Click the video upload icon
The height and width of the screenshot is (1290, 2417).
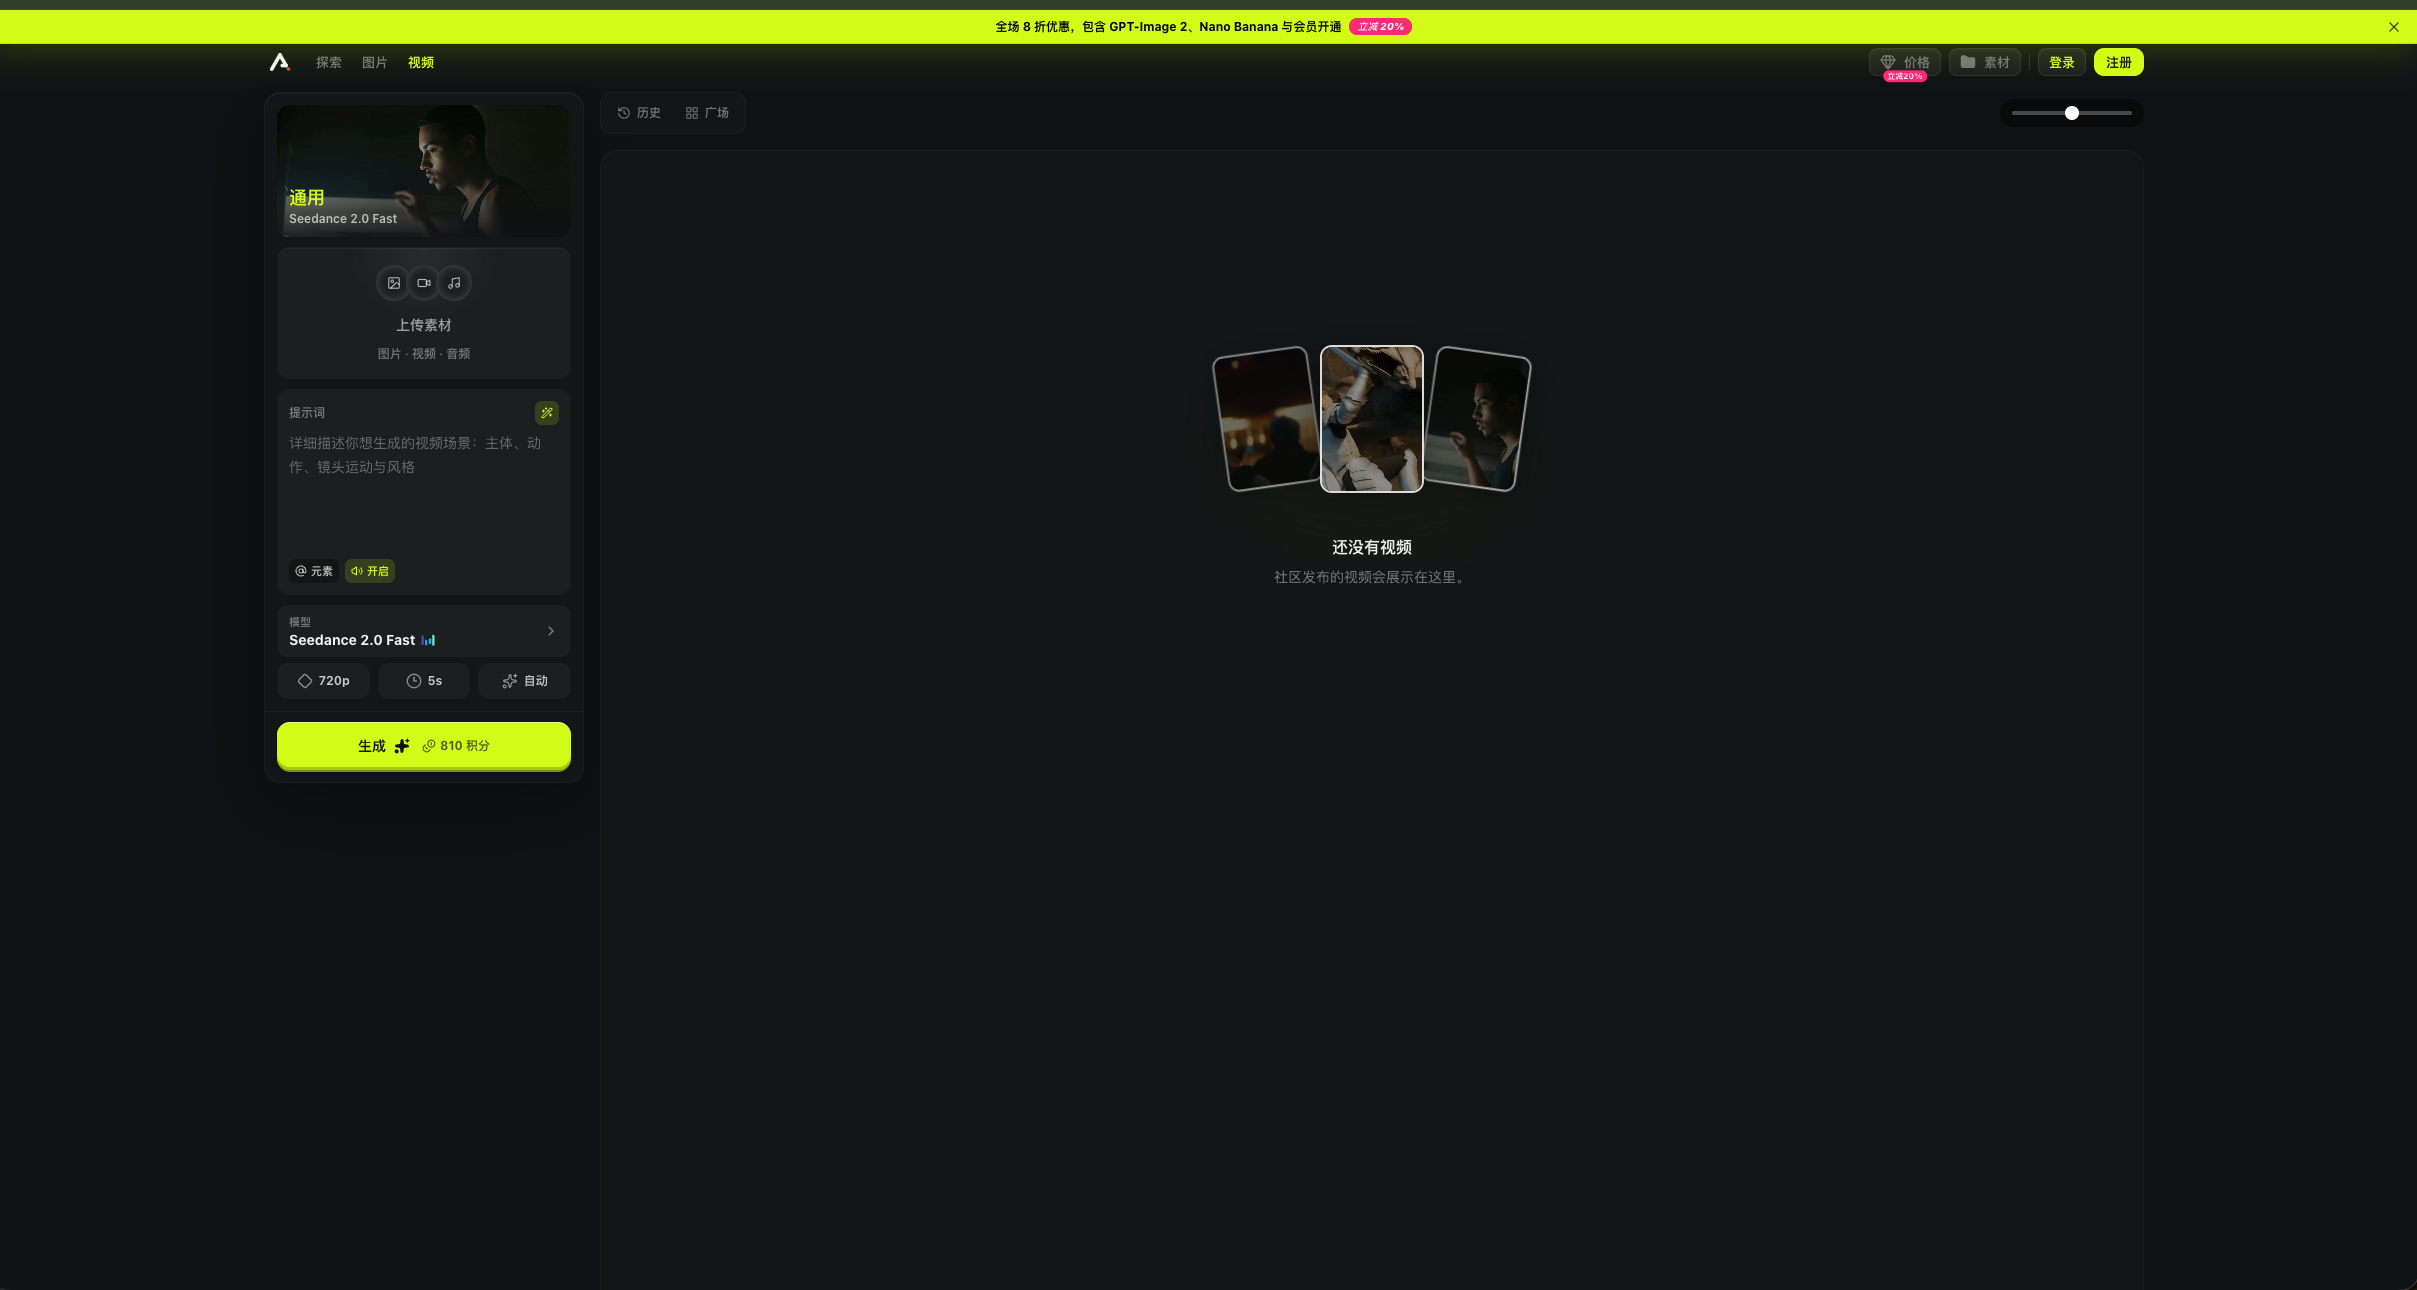click(424, 283)
